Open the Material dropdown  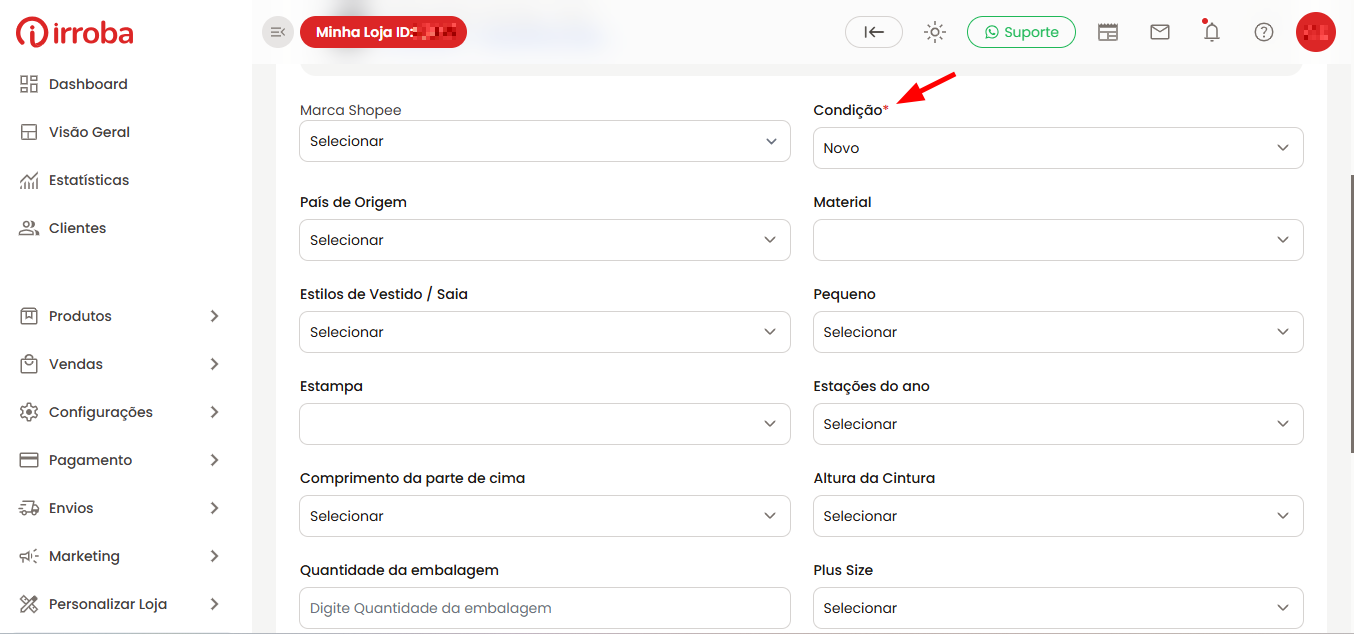1058,240
